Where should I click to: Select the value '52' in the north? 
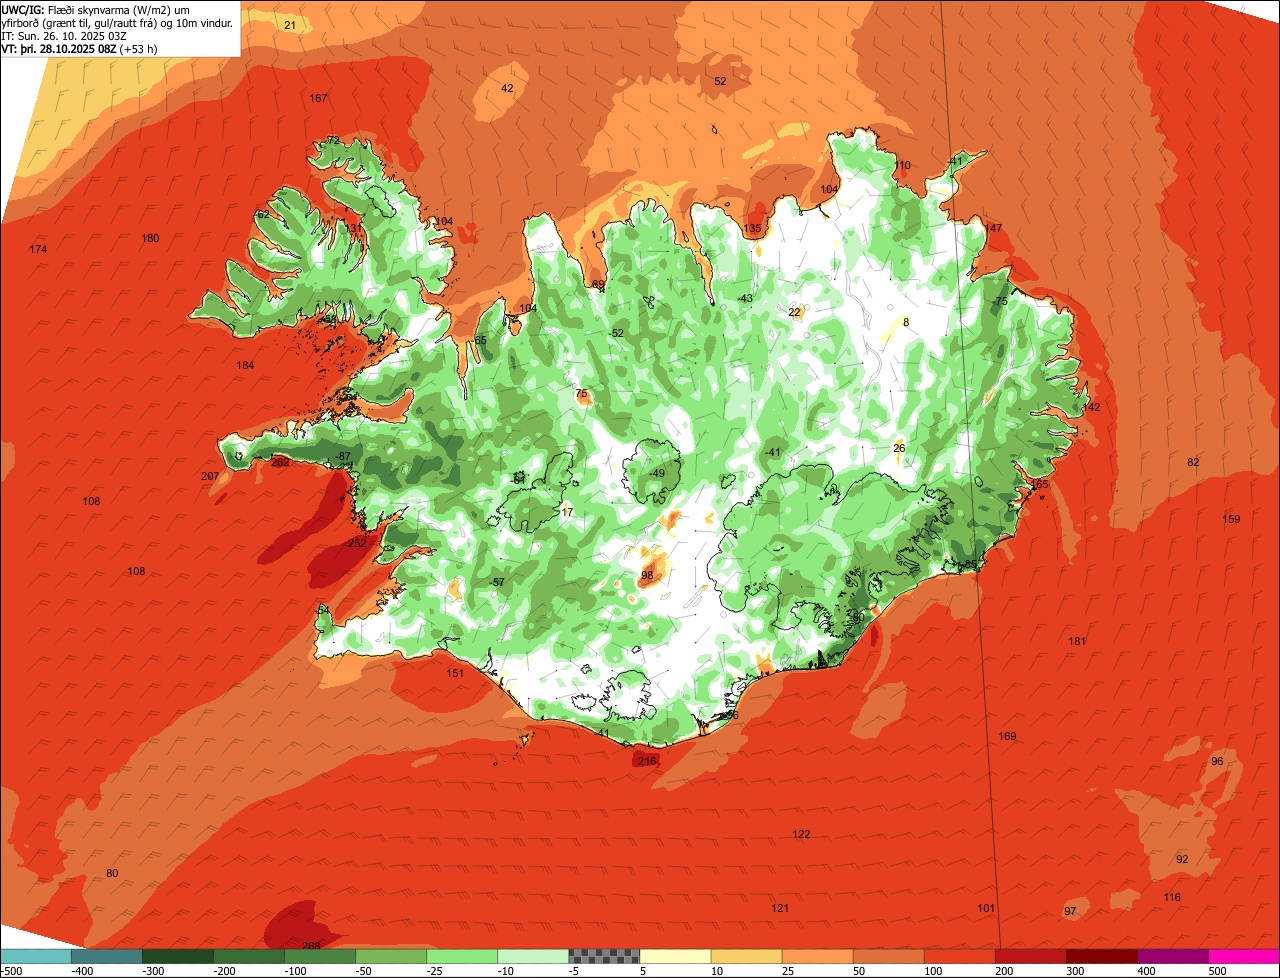point(720,81)
